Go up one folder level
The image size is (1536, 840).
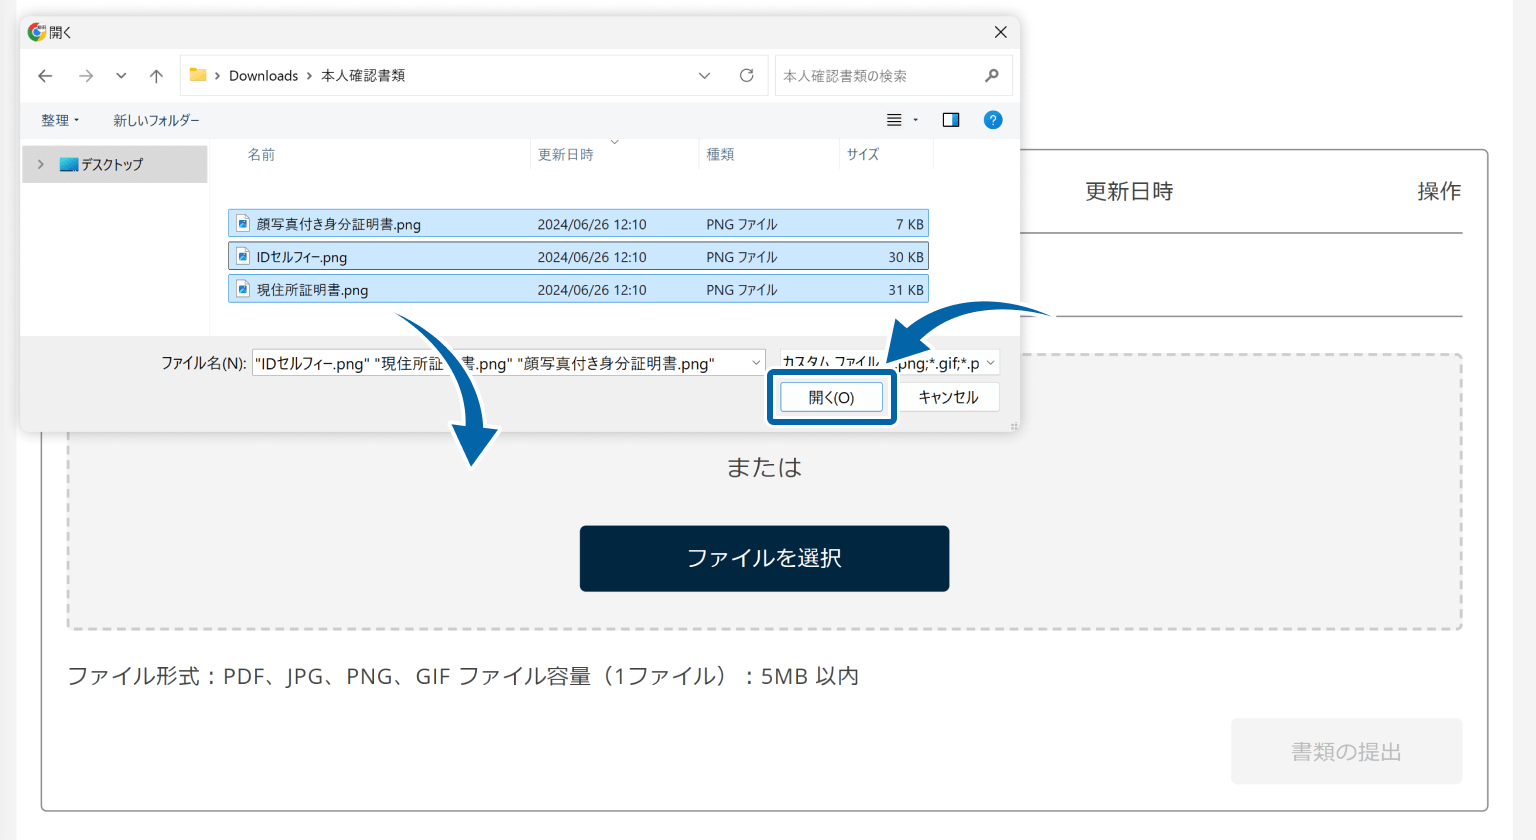(x=156, y=76)
